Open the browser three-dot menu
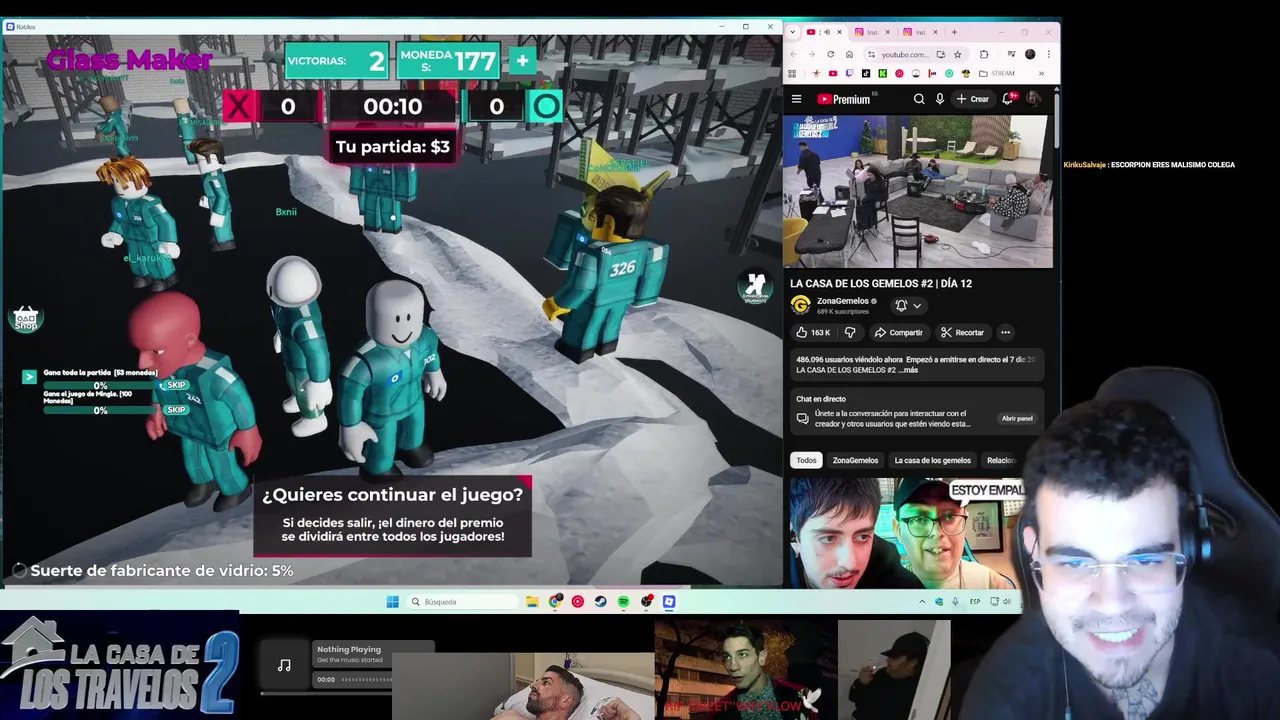1280x720 pixels. [x=1048, y=54]
